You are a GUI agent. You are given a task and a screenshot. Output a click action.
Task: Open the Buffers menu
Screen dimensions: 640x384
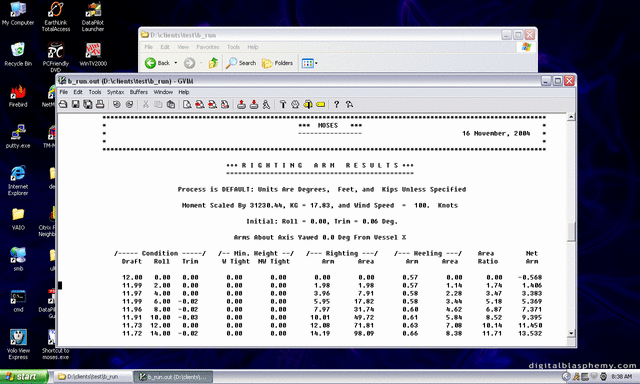[x=139, y=92]
